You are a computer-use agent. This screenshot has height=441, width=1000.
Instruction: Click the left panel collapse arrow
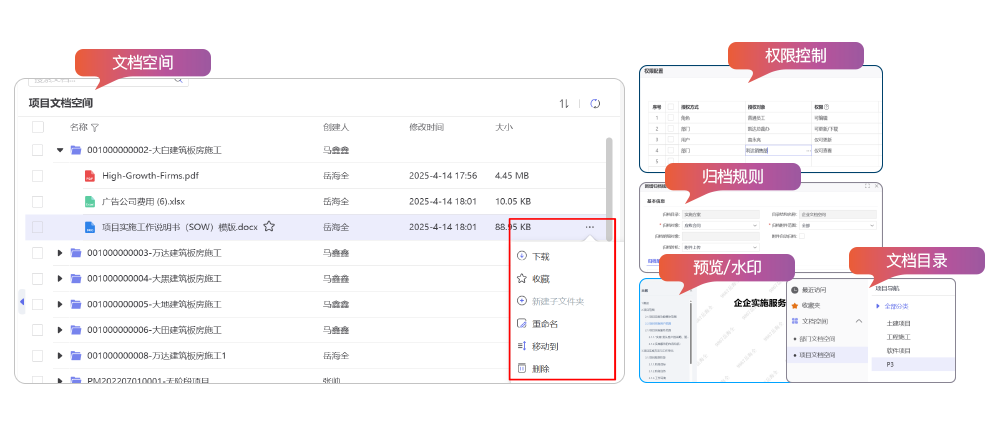point(22,301)
